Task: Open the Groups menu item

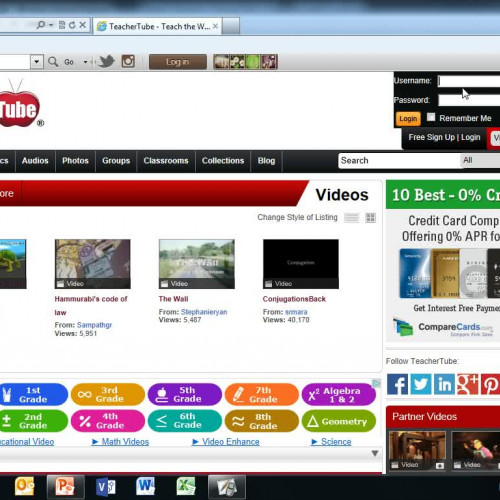Action: (116, 161)
